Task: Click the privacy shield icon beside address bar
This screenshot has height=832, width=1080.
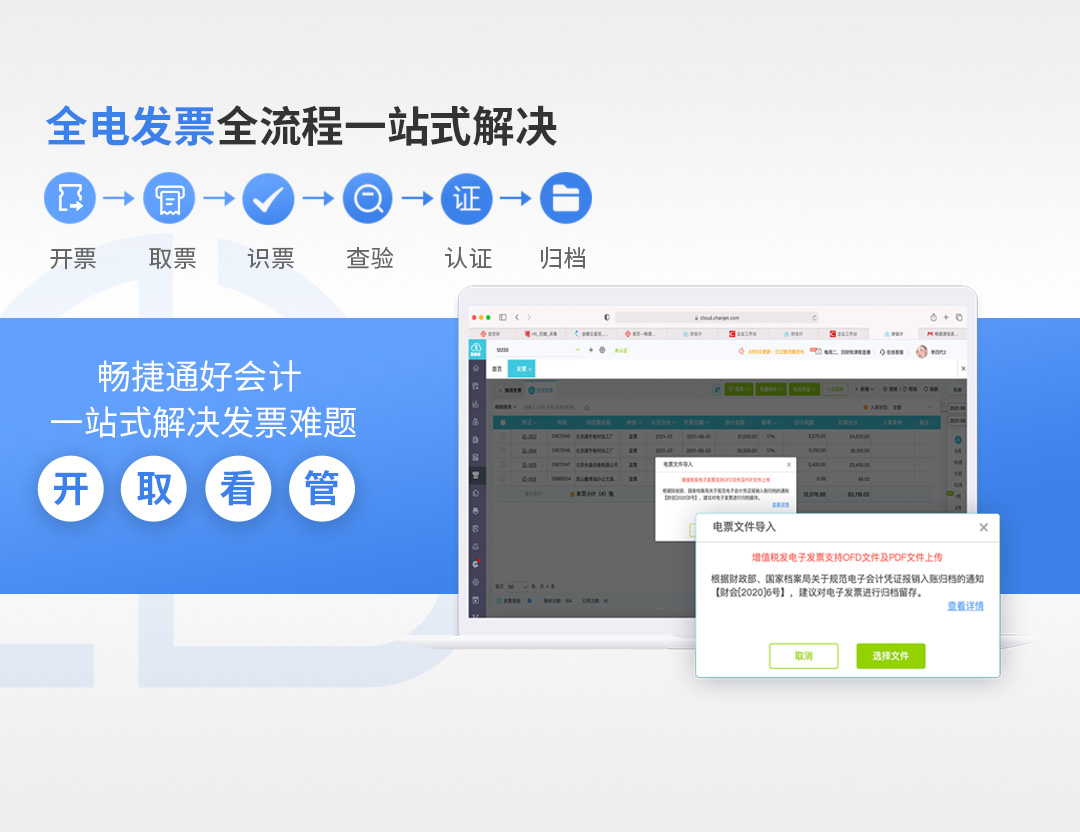Action: tap(607, 317)
